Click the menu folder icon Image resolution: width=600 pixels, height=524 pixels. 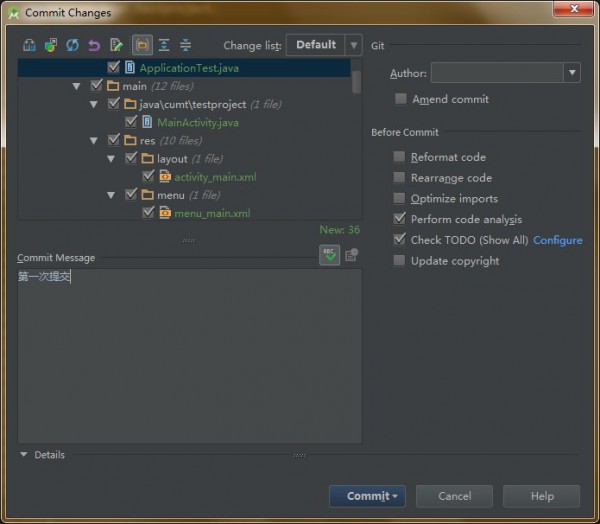coord(148,195)
